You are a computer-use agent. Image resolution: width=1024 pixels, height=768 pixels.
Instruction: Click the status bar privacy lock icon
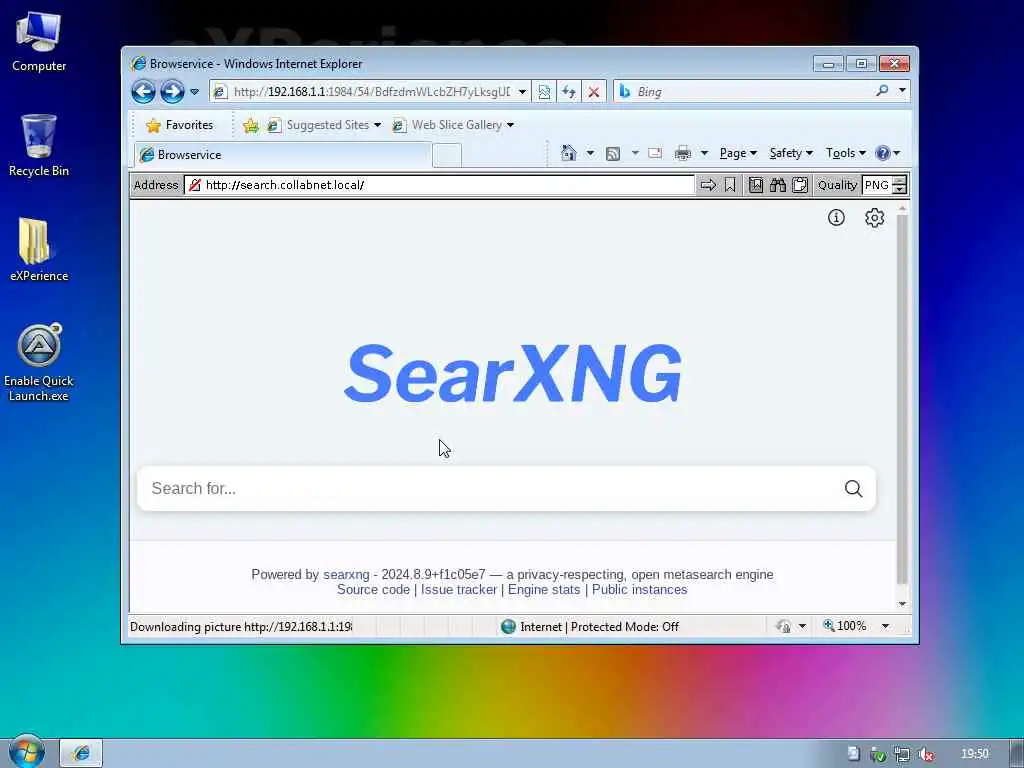[x=784, y=626]
